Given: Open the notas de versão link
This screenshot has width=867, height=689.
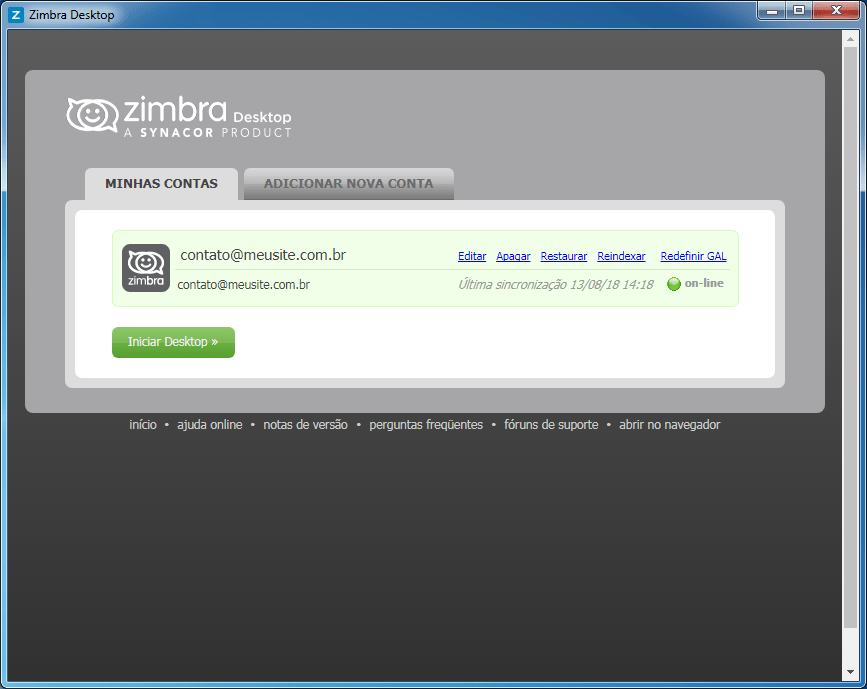Looking at the screenshot, I should [x=306, y=425].
